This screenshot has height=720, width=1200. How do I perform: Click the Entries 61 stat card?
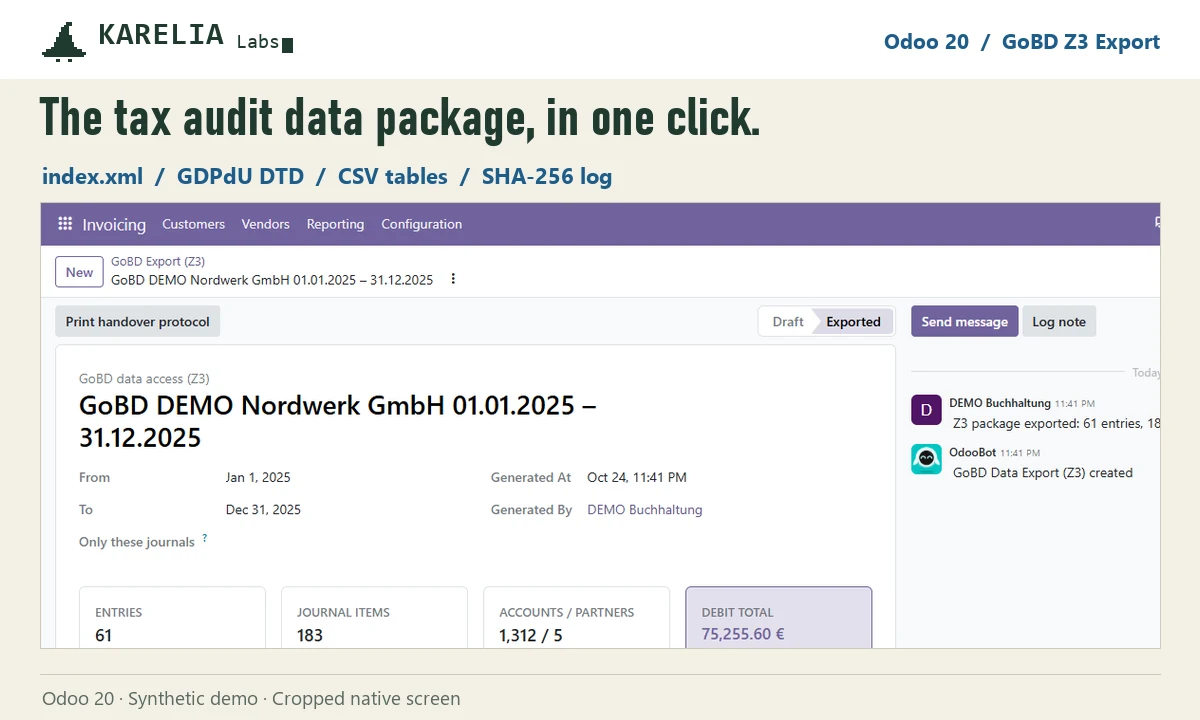coord(172,617)
